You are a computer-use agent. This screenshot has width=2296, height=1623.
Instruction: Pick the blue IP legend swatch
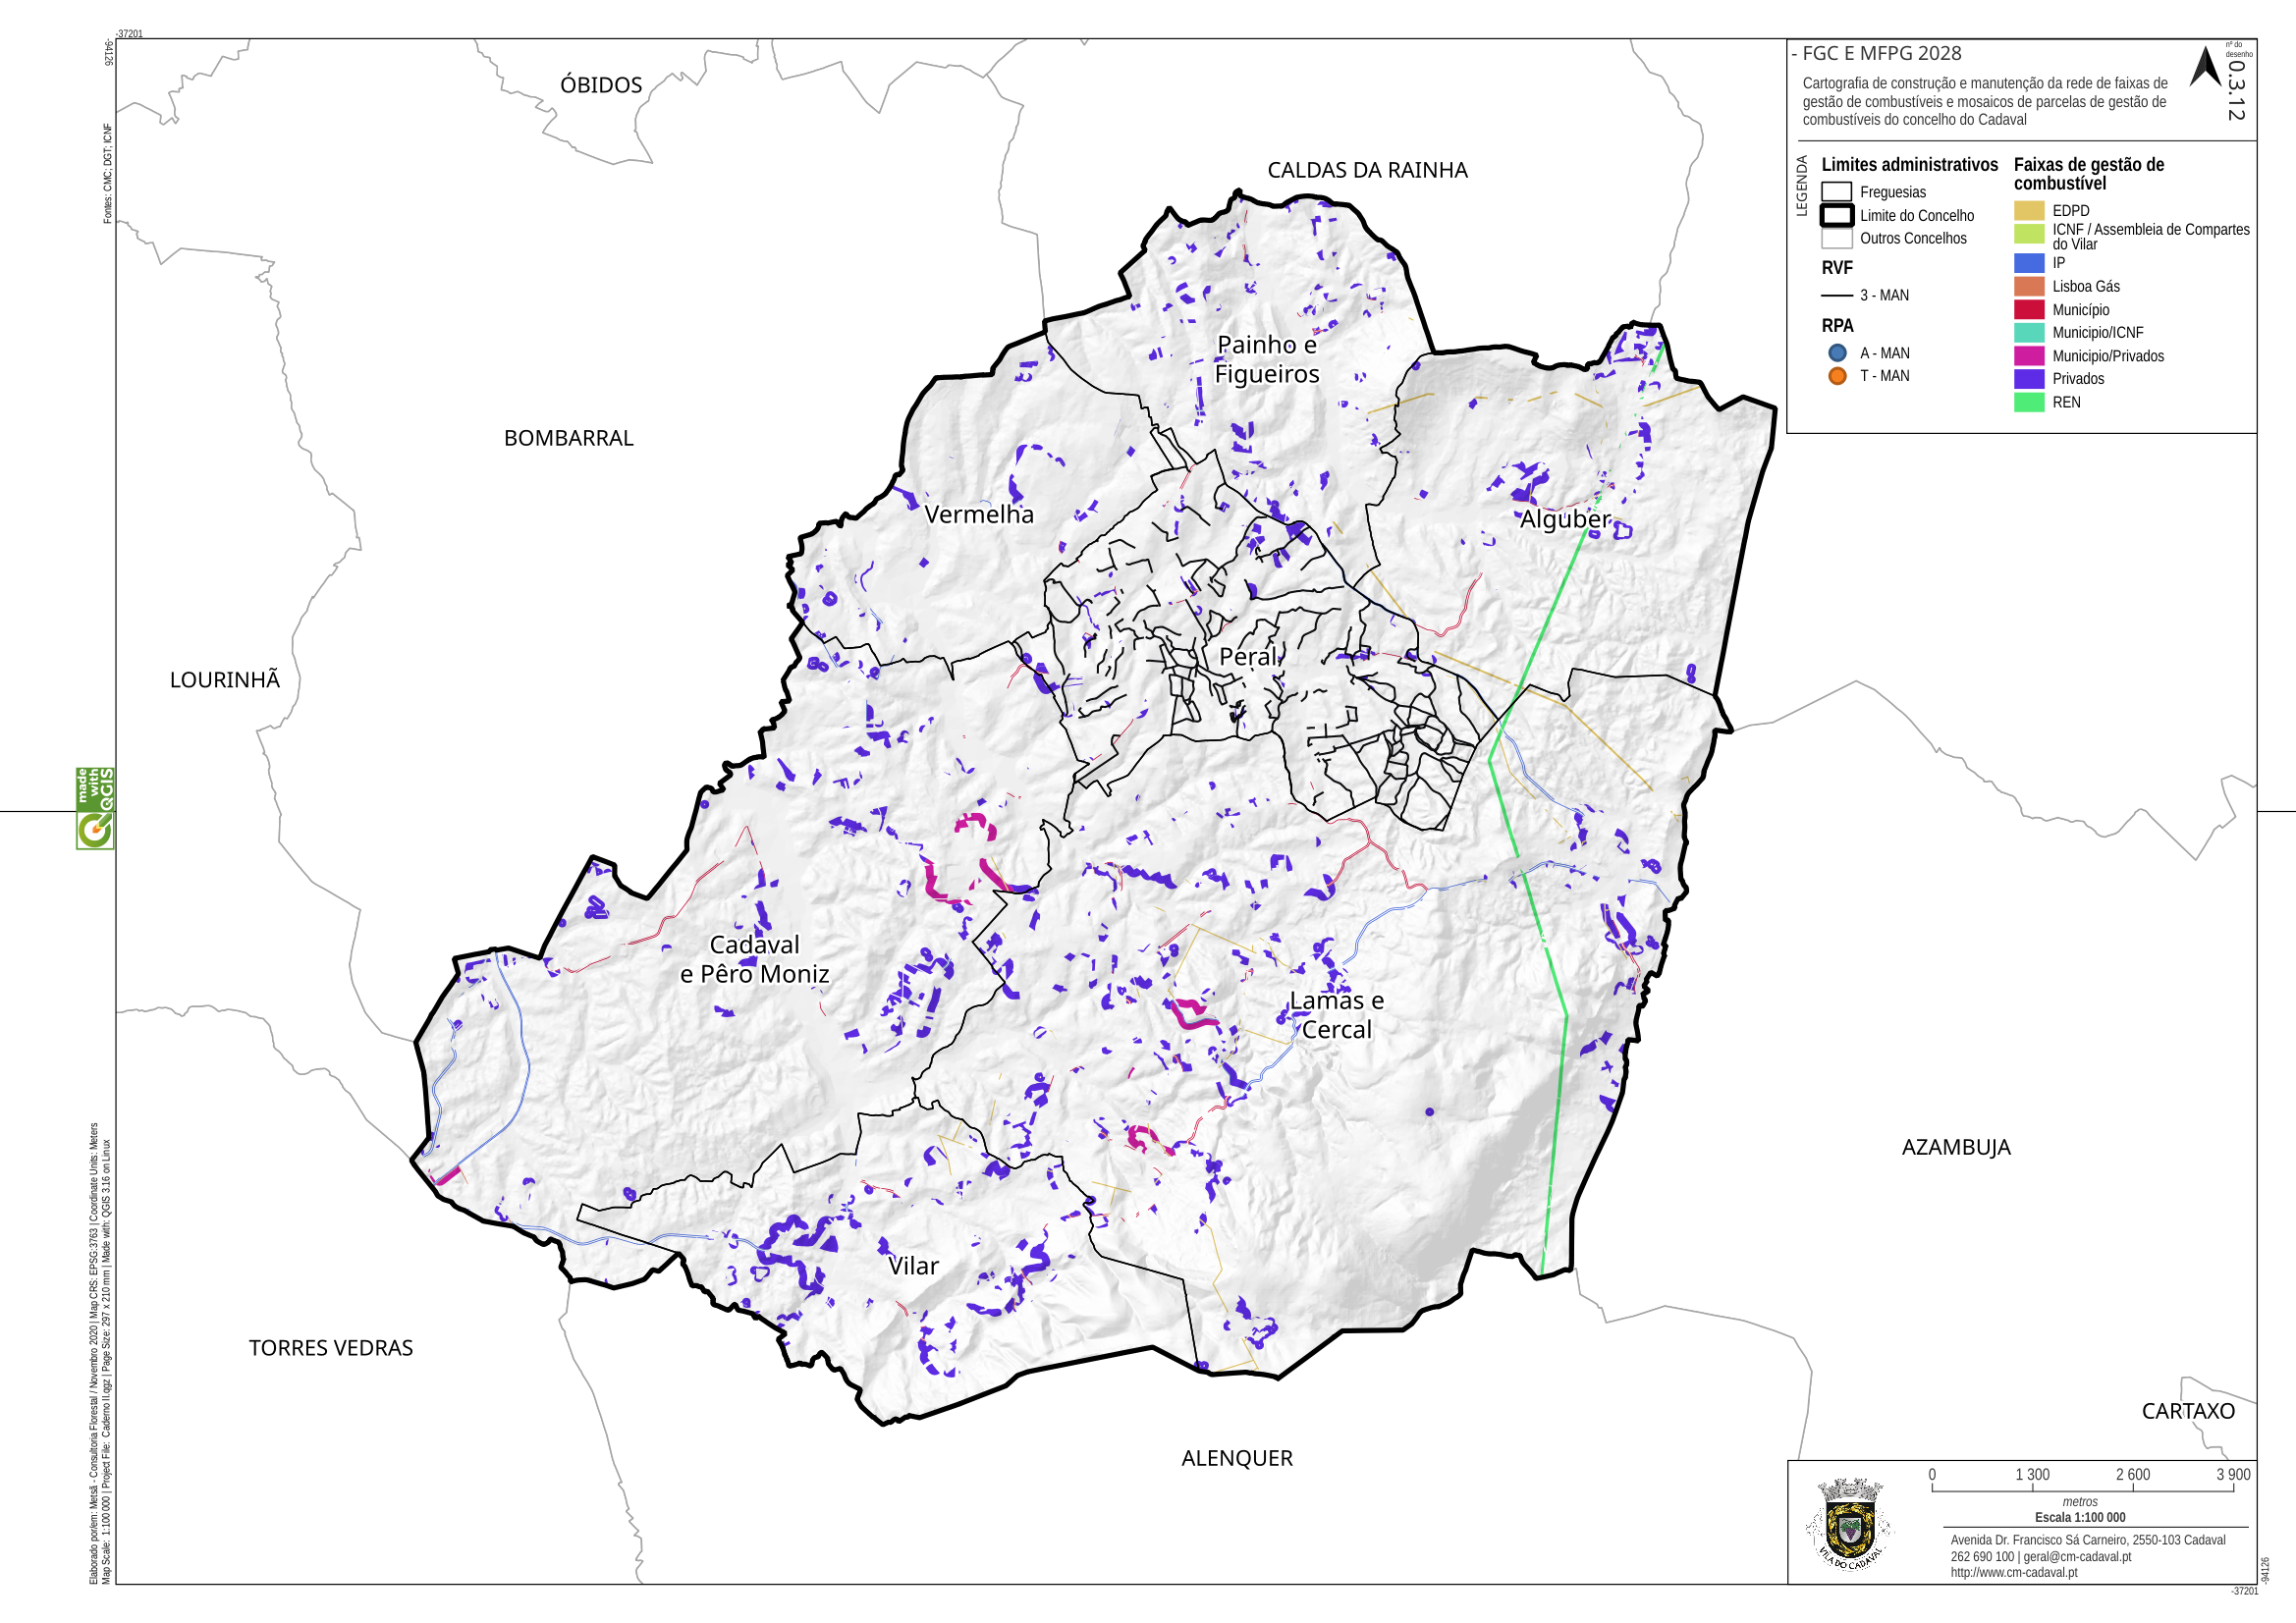(x=2029, y=263)
